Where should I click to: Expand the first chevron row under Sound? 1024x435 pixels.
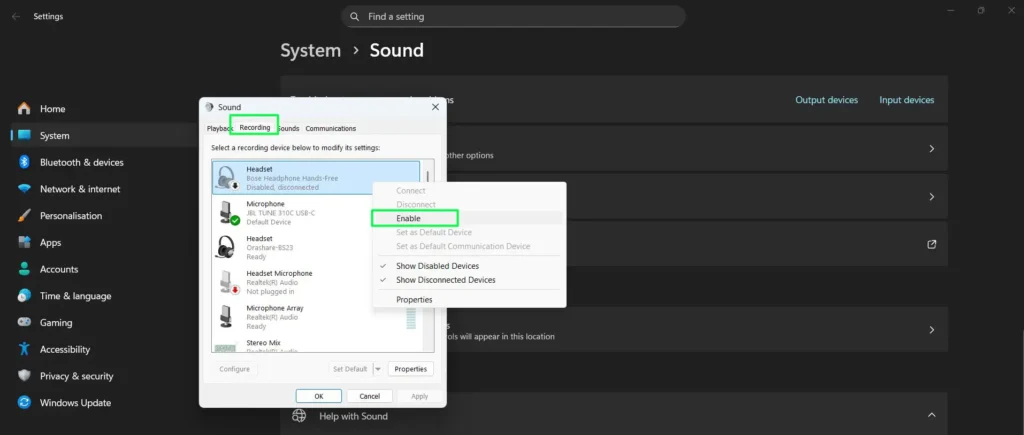pyautogui.click(x=932, y=148)
